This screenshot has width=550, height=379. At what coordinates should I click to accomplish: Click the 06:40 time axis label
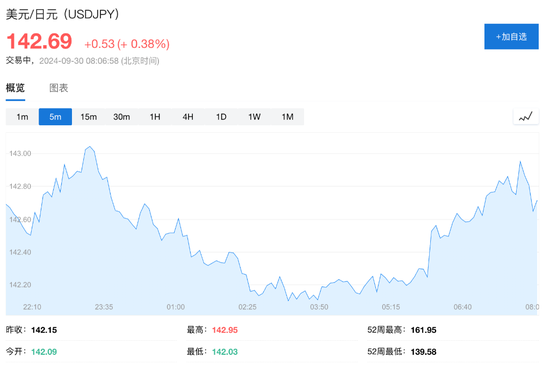462,307
